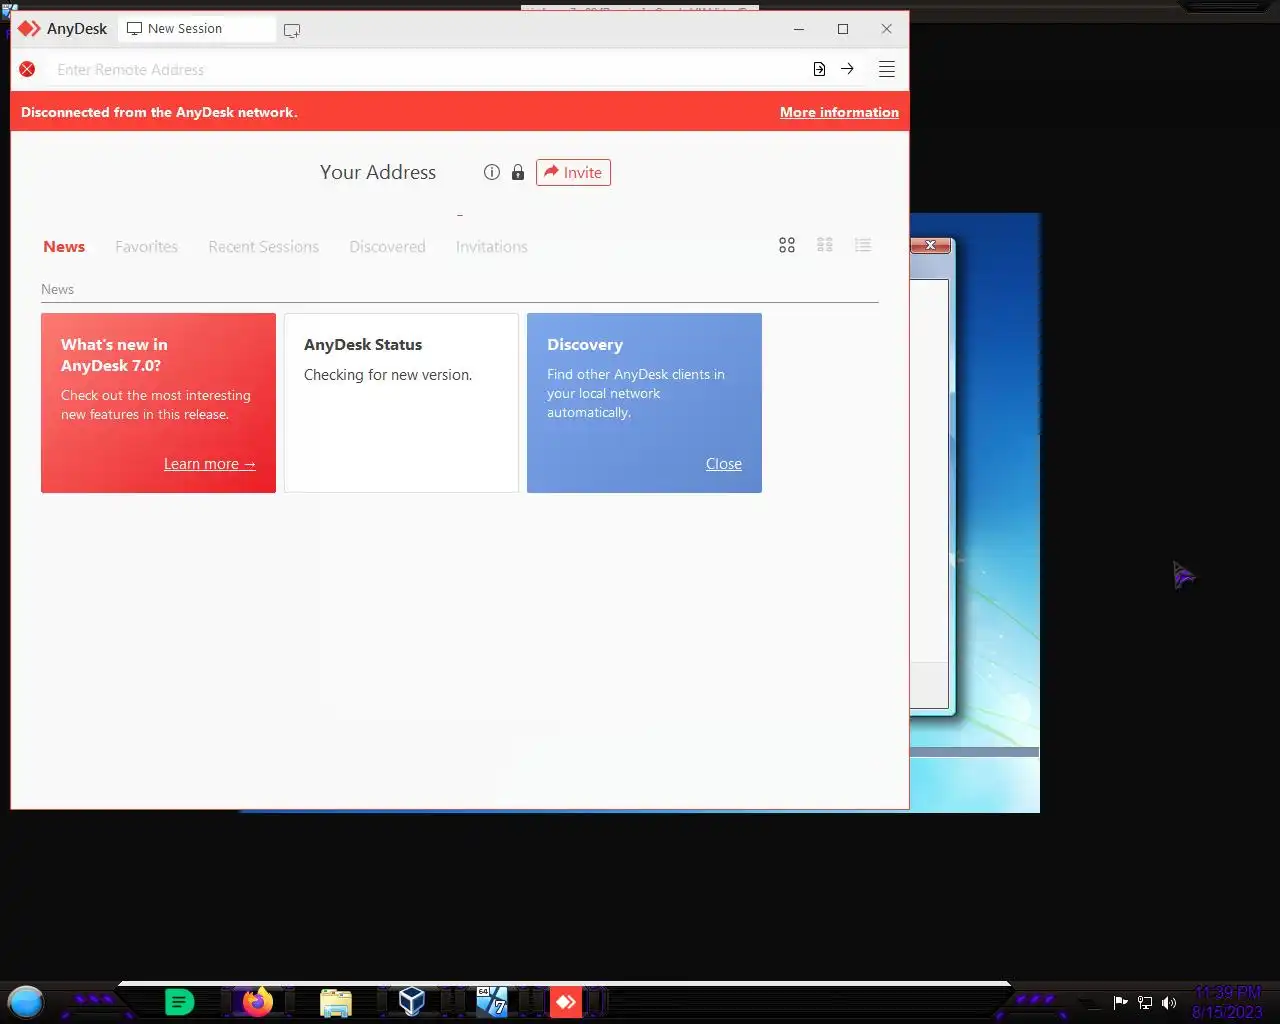
Task: Click 'Disconnected from the AnyDesk network.' message
Action: coord(159,112)
